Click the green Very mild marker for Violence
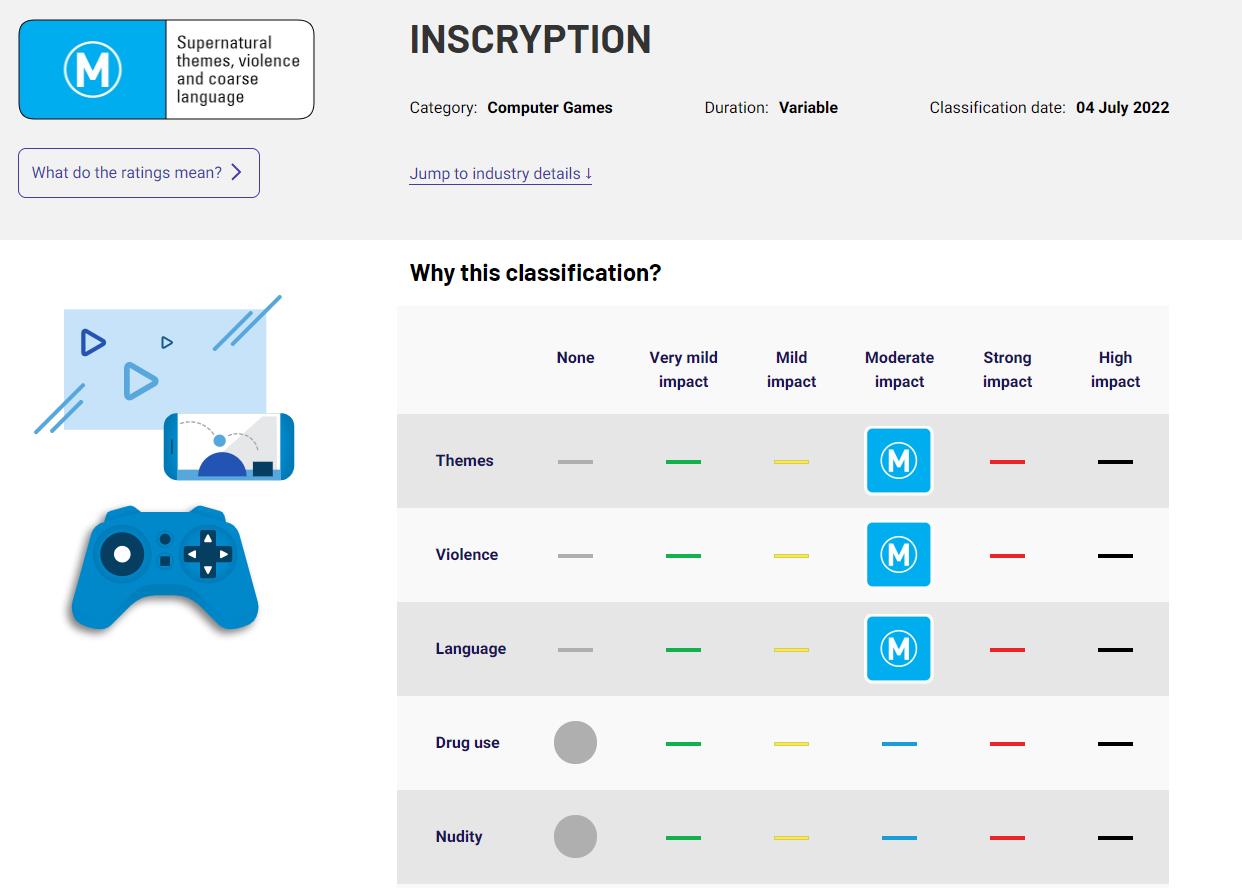Screen dimensions: 1242x888 pyautogui.click(x=683, y=556)
